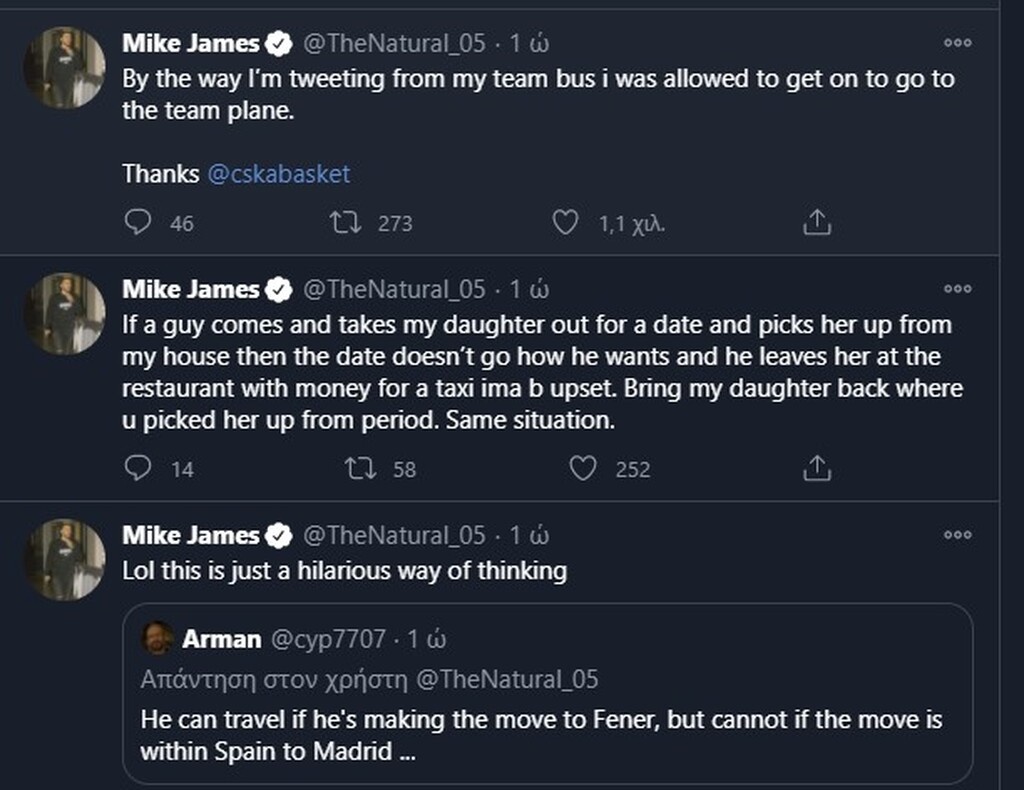Share the daughter date tweet

[817, 467]
